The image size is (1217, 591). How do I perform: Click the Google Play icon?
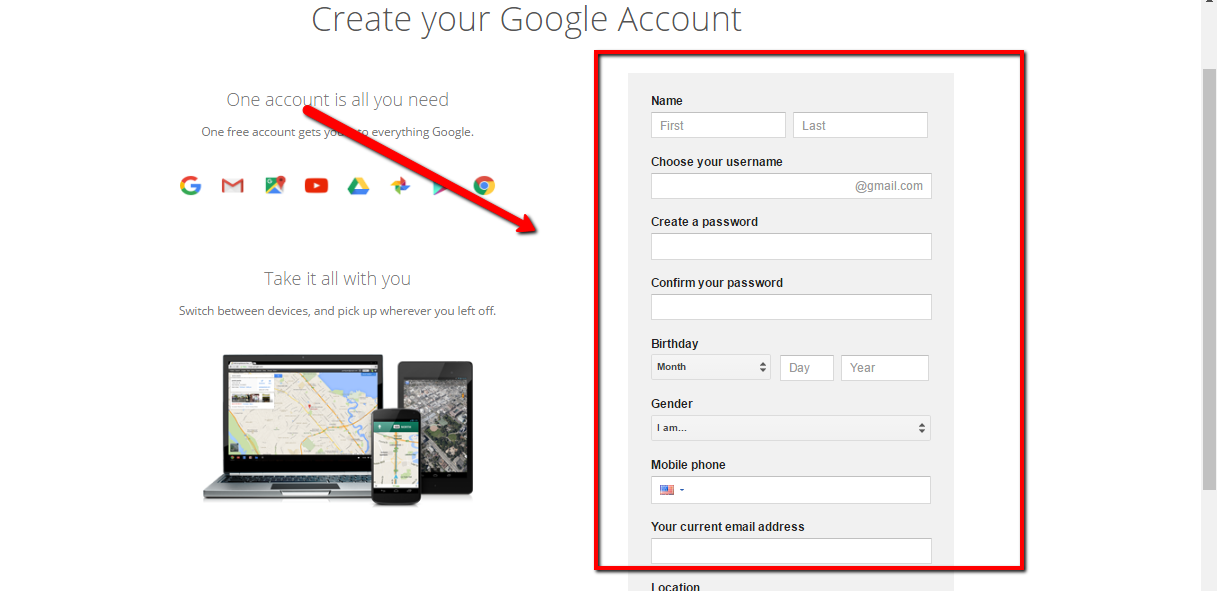(x=442, y=185)
